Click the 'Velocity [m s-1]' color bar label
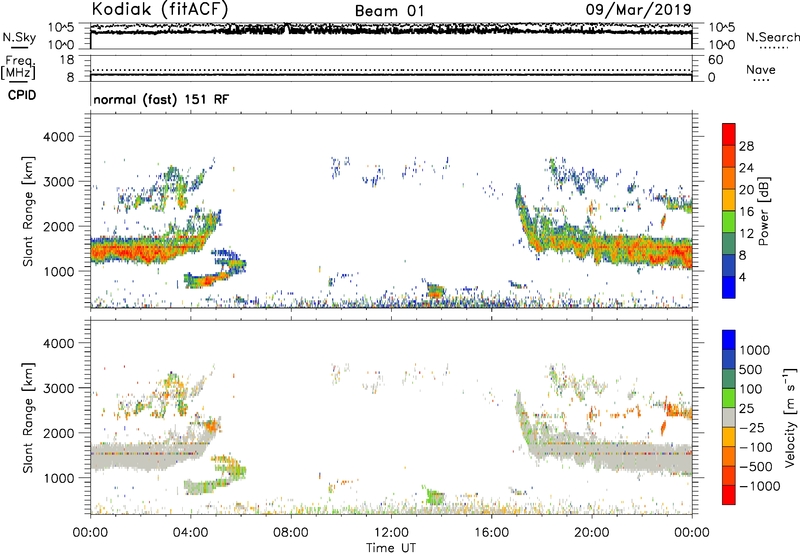This screenshot has height=554, width=800. [790, 417]
